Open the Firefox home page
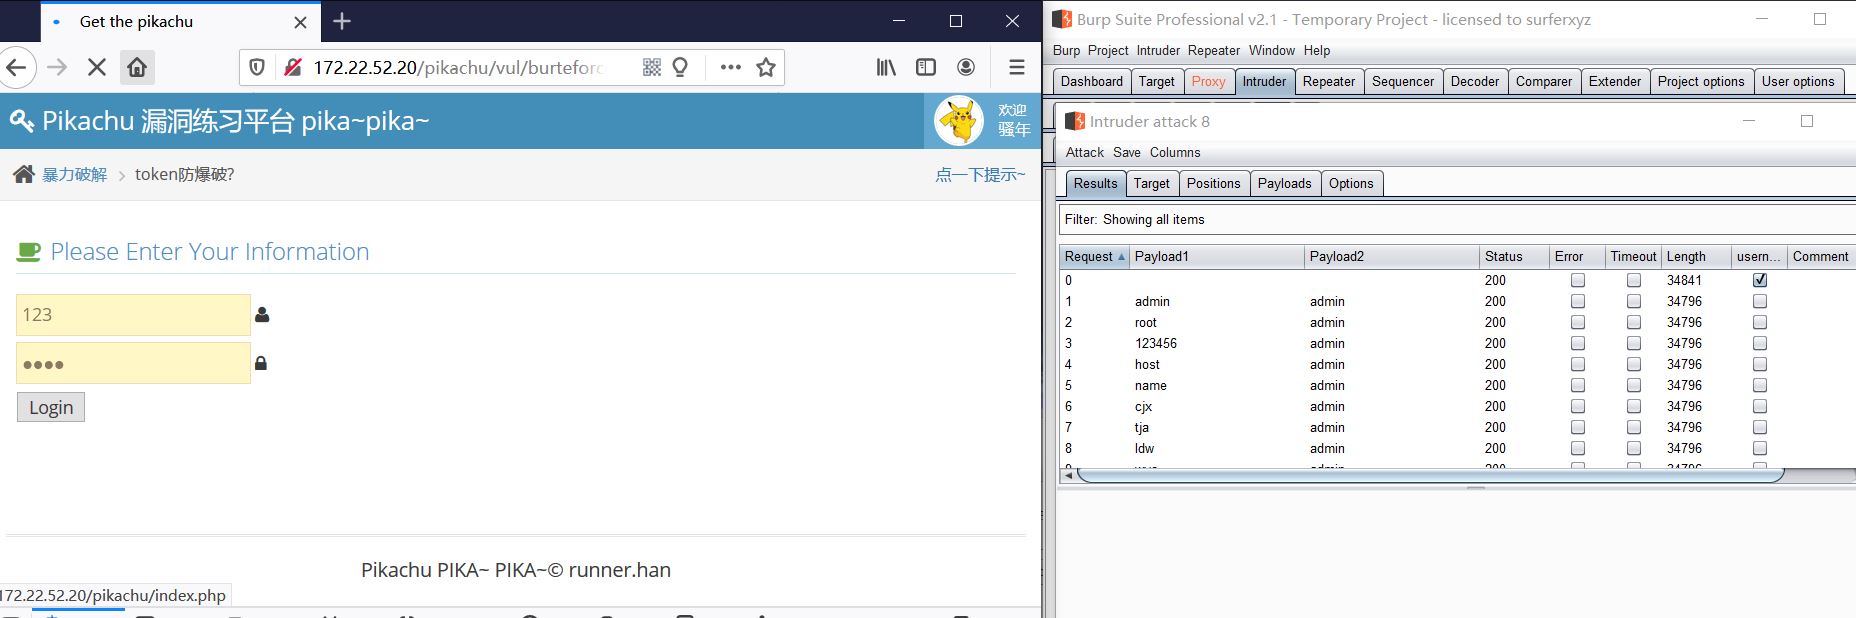Viewport: 1856px width, 618px height. [137, 67]
